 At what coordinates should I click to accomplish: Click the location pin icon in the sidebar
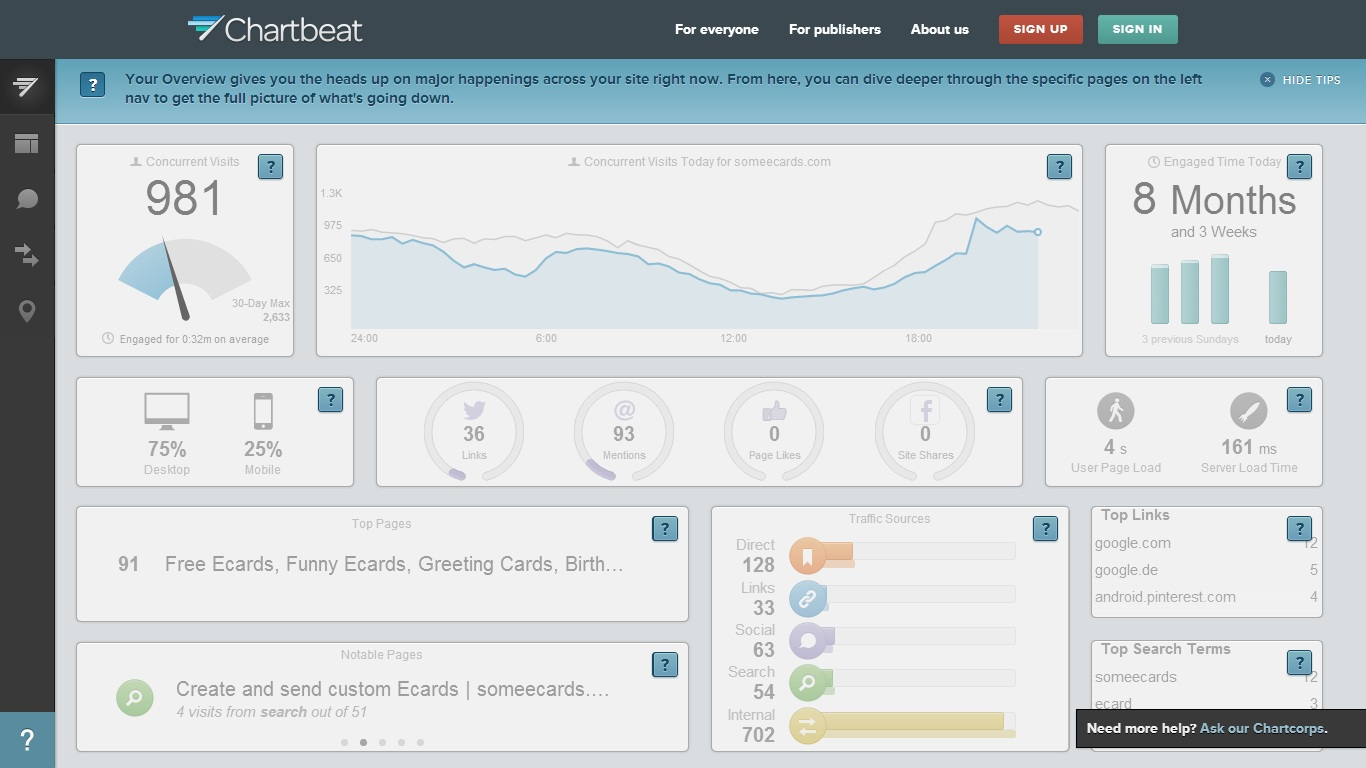coord(27,311)
